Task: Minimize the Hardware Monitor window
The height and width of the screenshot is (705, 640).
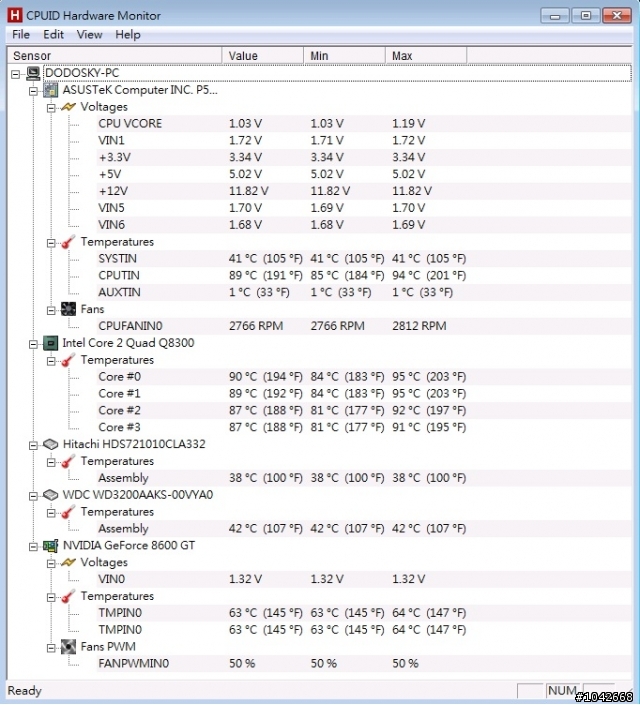Action: coord(555,16)
